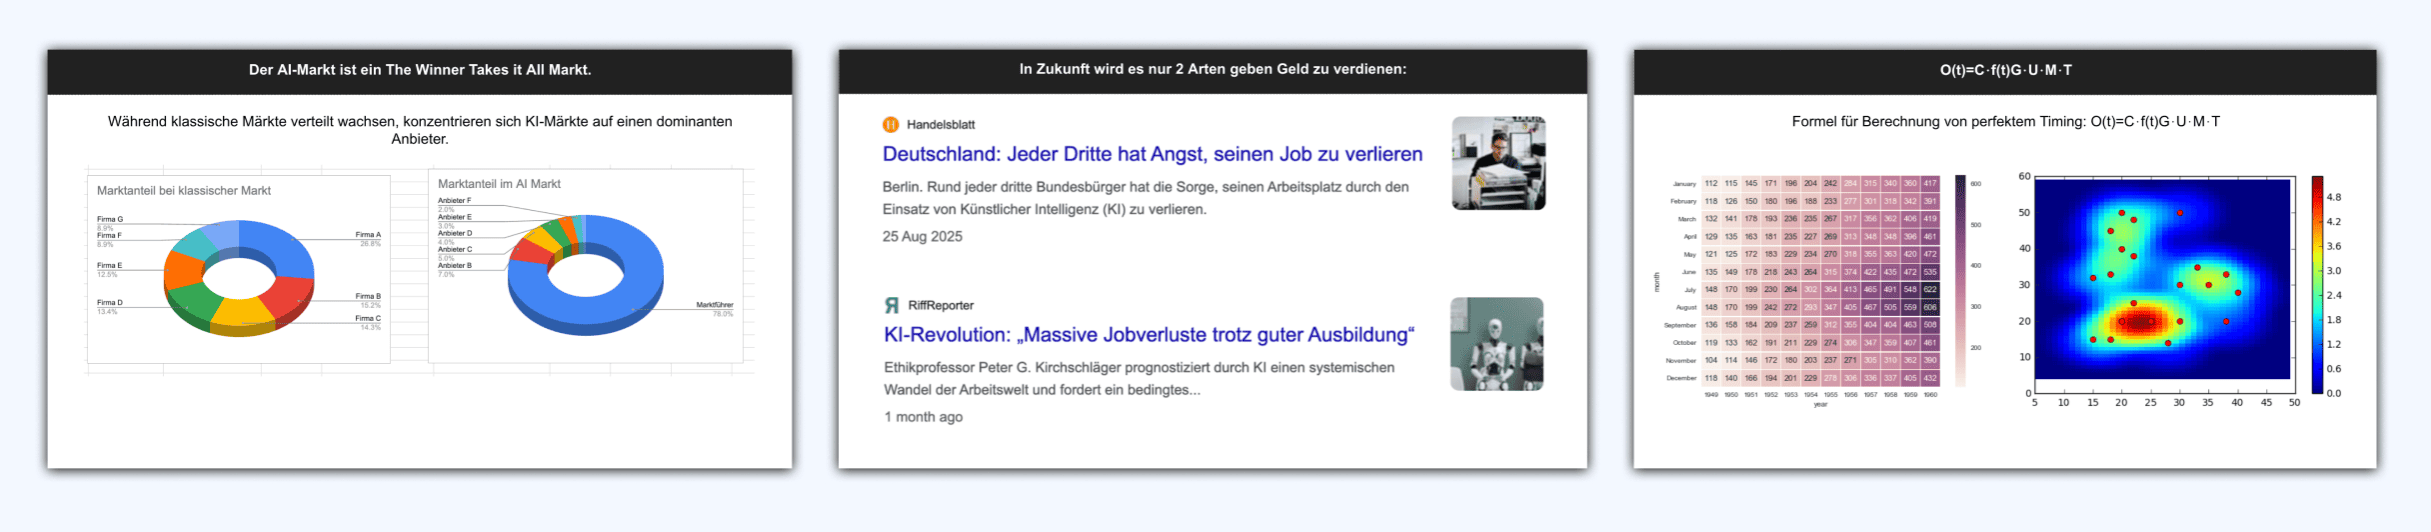Select the 'Anbieter D' label
The width and height of the screenshot is (2431, 532).
click(454, 233)
